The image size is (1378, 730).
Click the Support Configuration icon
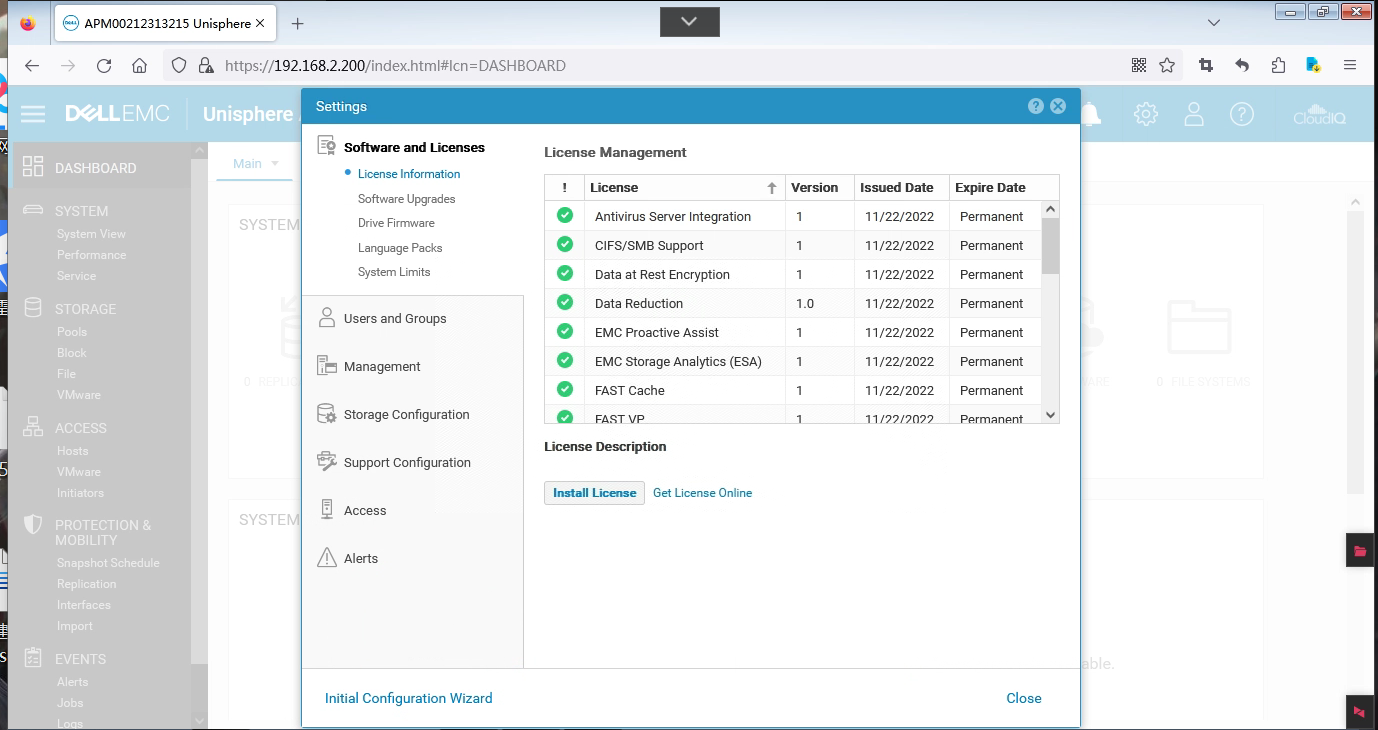point(327,462)
